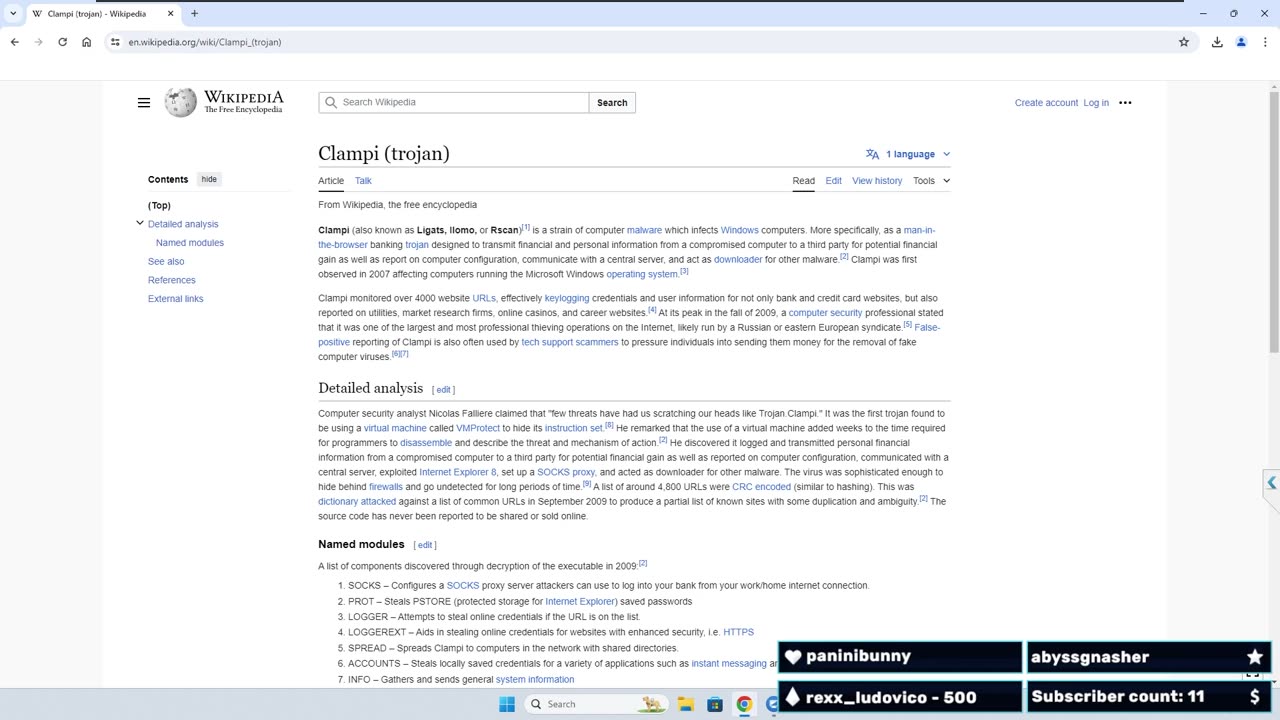
Task: Go to Named modules in Contents
Action: pos(190,243)
